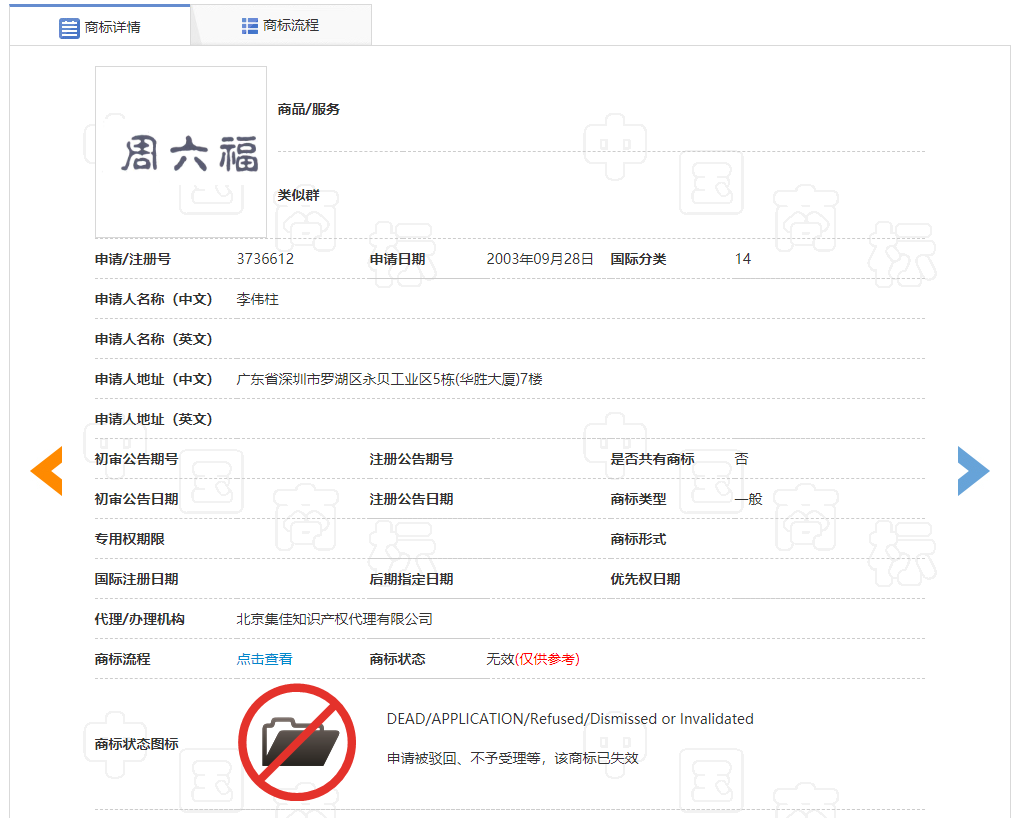Screen dimensions: 1021x818
Task: Click registration number 3736612
Action: click(x=265, y=259)
